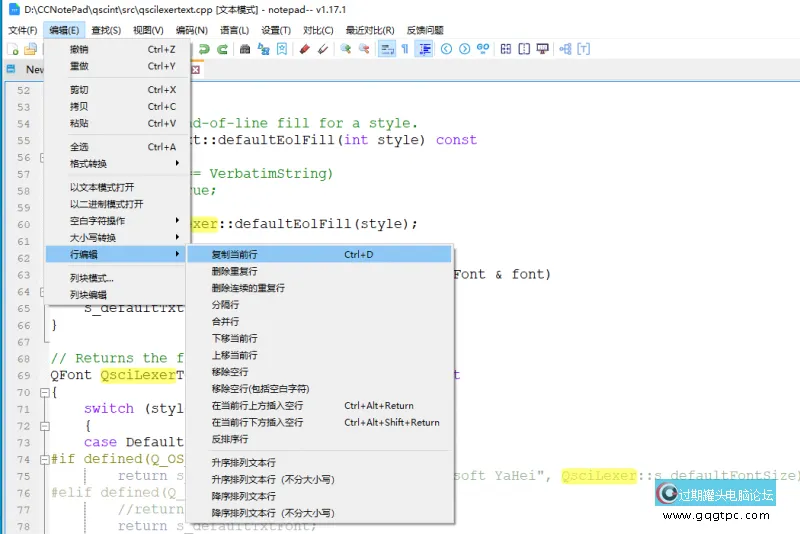Screen dimensions: 800x534
Task: Select 列块编辑 menu entry
Action: click(x=117, y=295)
